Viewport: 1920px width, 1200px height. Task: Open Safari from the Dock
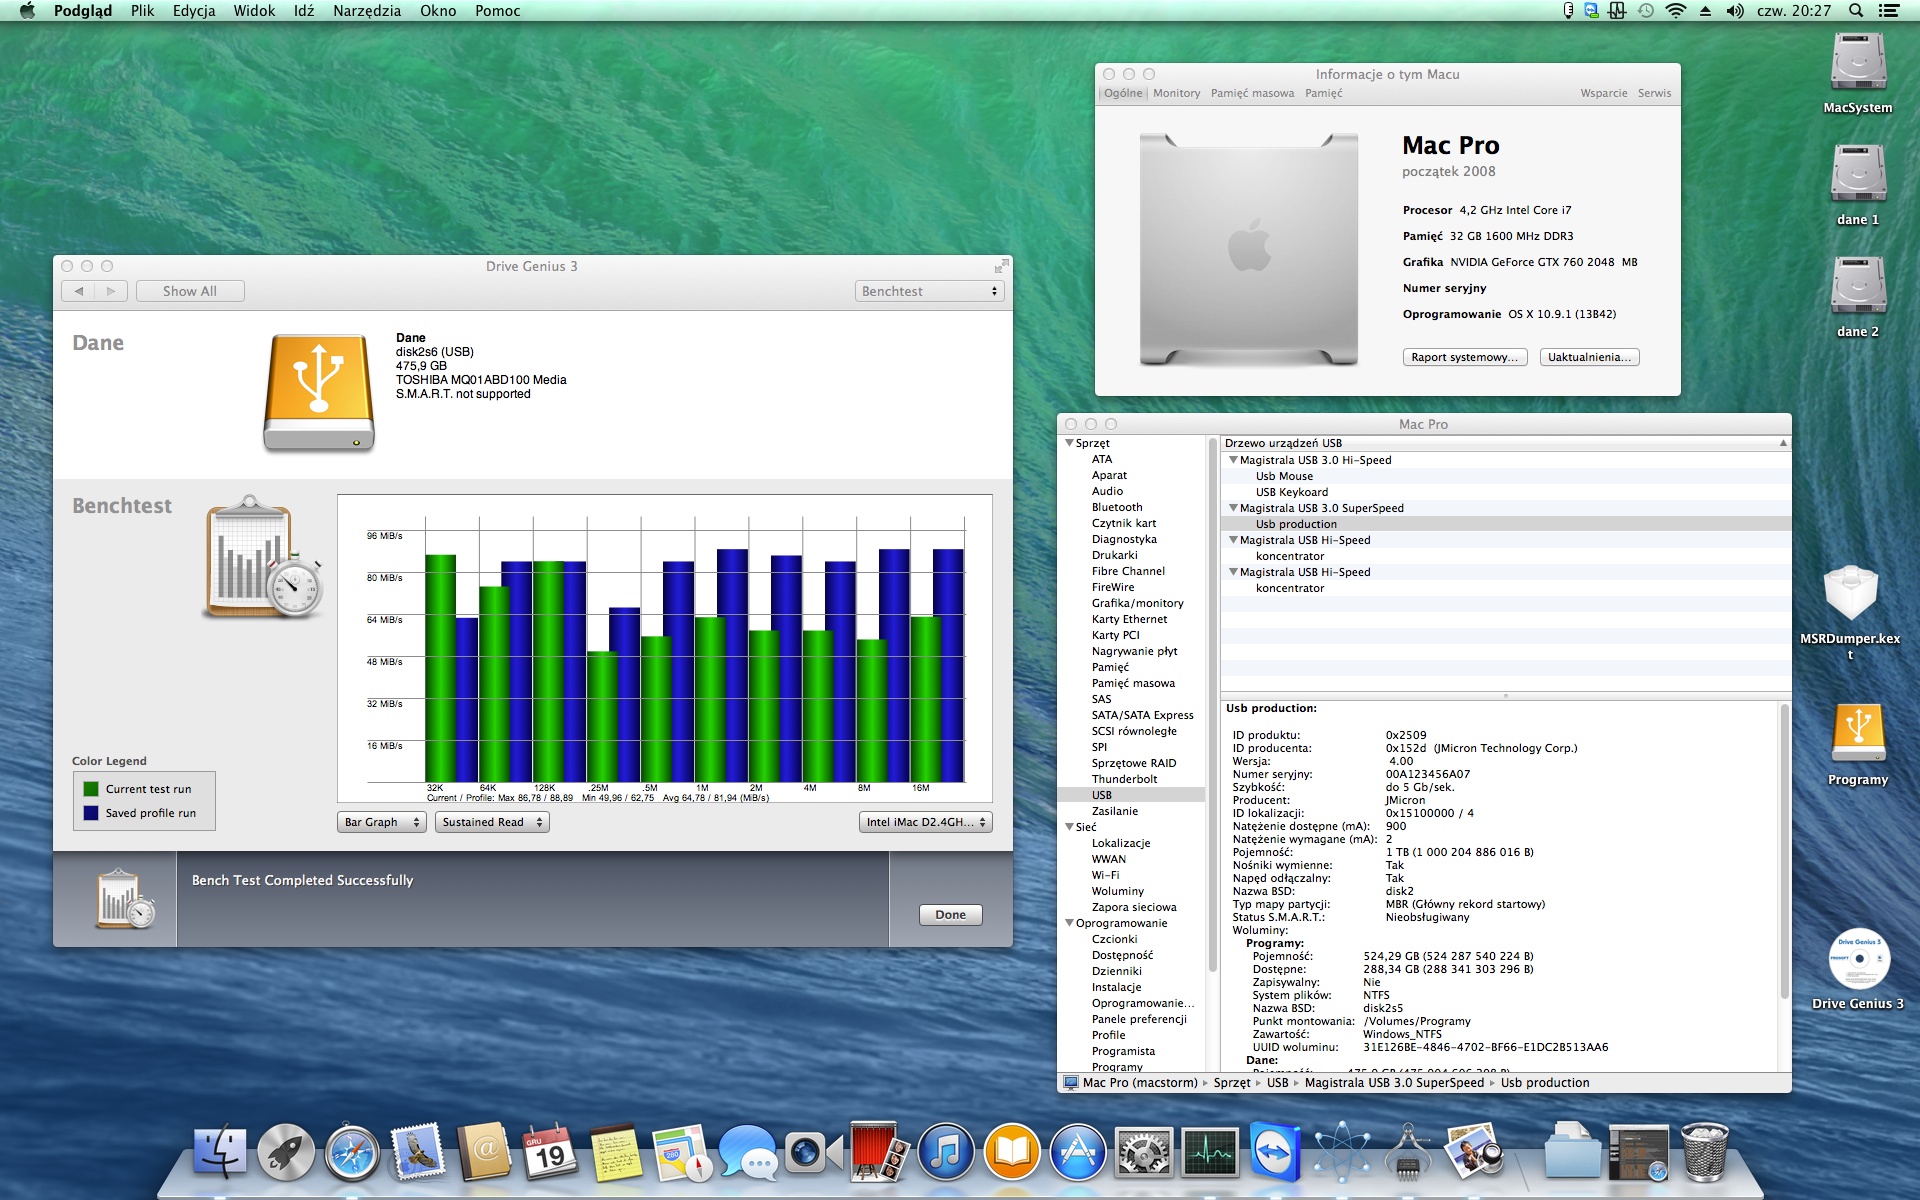[x=352, y=1152]
